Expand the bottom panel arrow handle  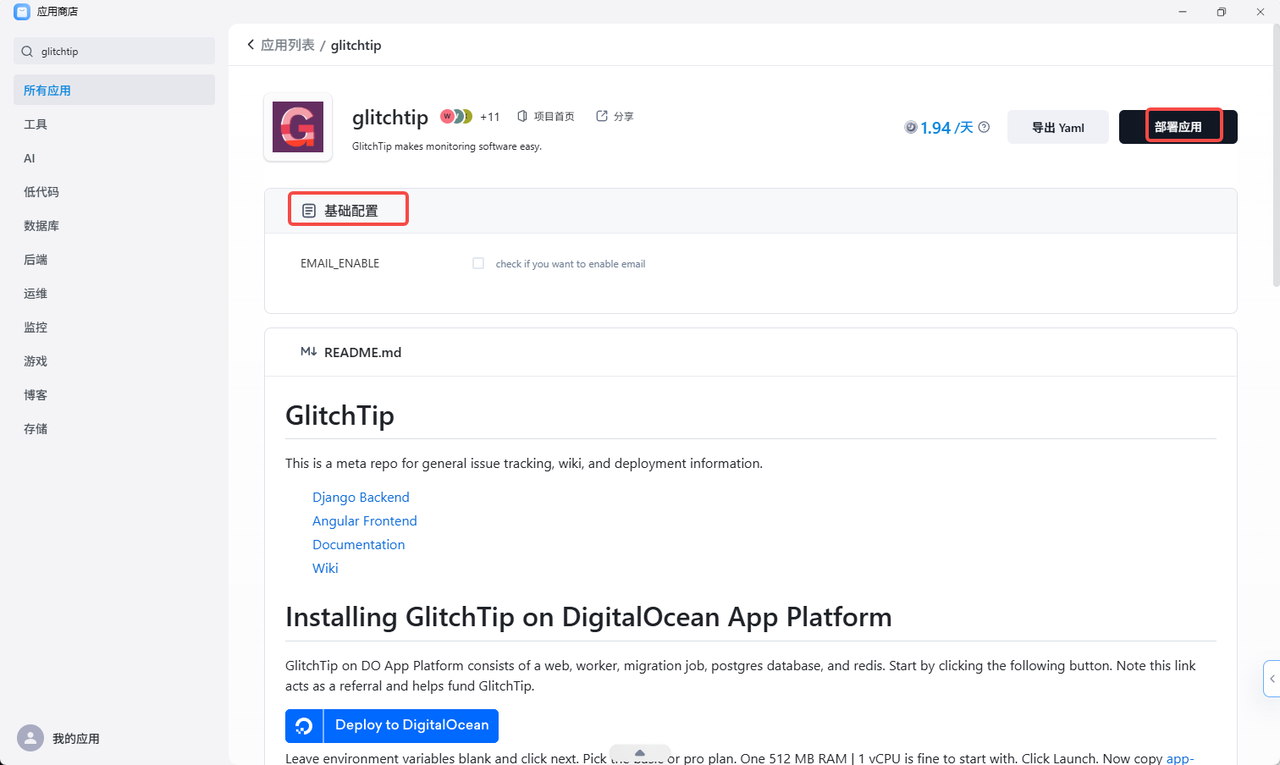pos(640,754)
